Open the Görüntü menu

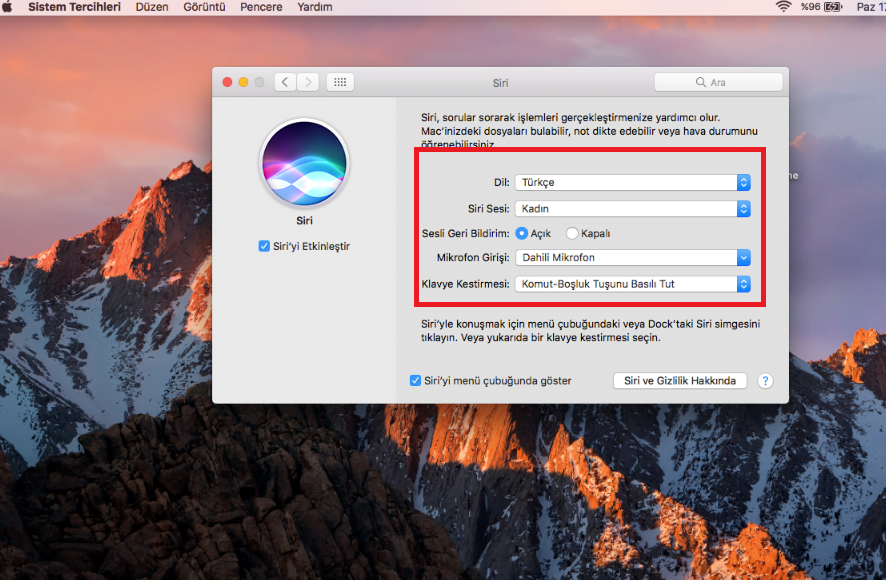click(204, 7)
